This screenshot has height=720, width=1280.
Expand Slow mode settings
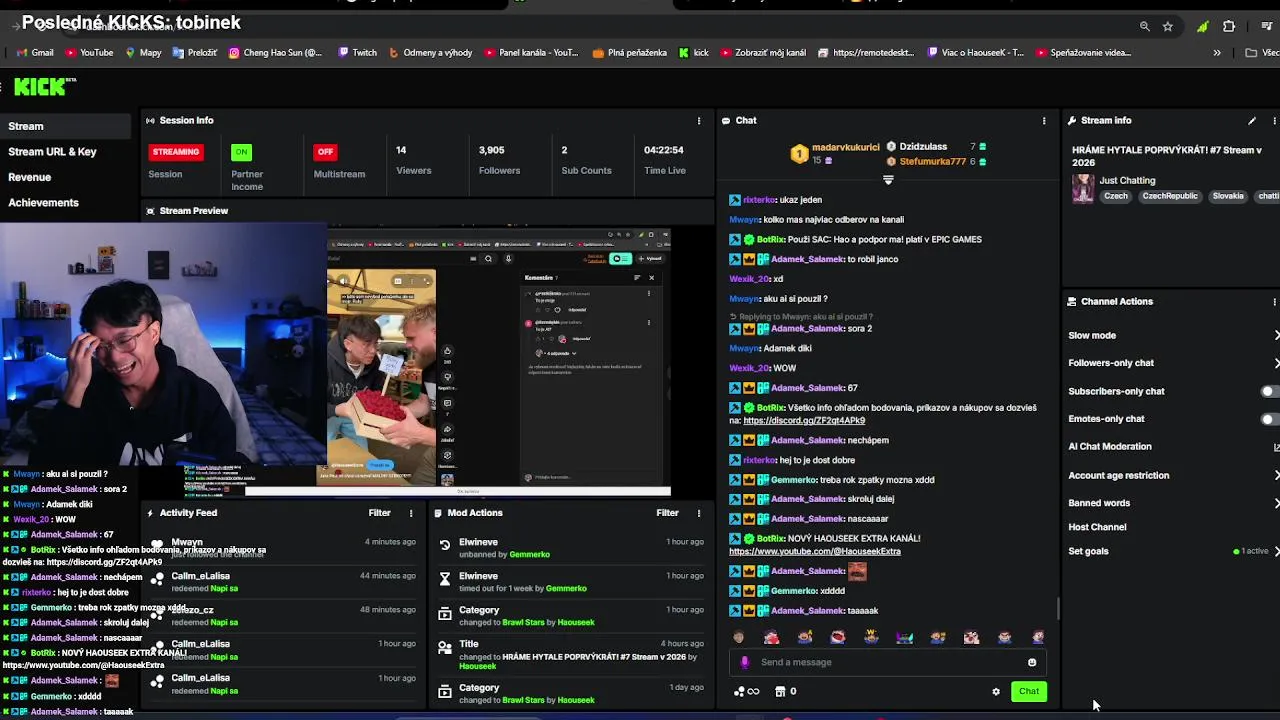pos(1276,336)
